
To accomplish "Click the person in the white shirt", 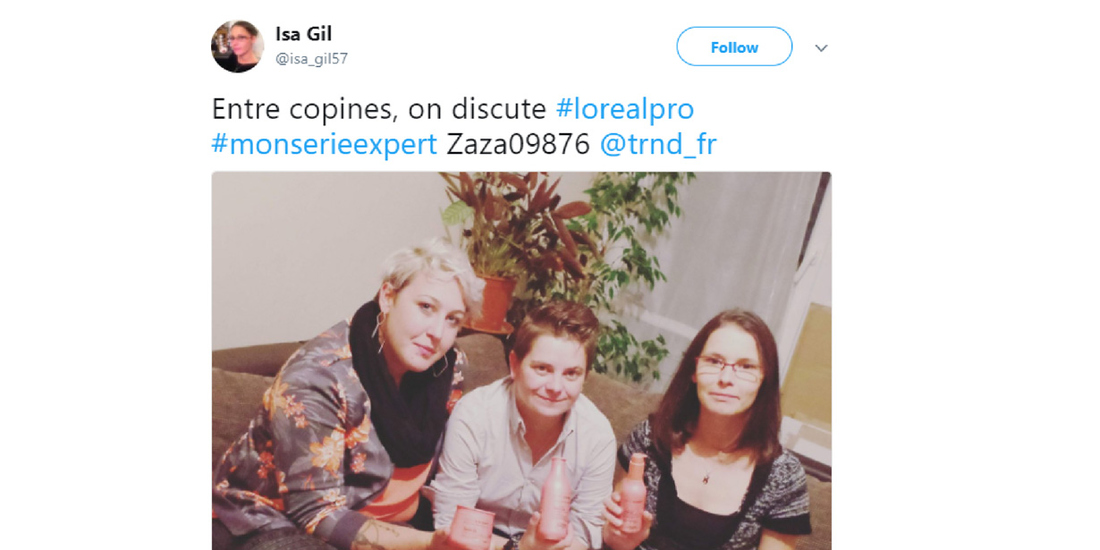I will (x=523, y=428).
